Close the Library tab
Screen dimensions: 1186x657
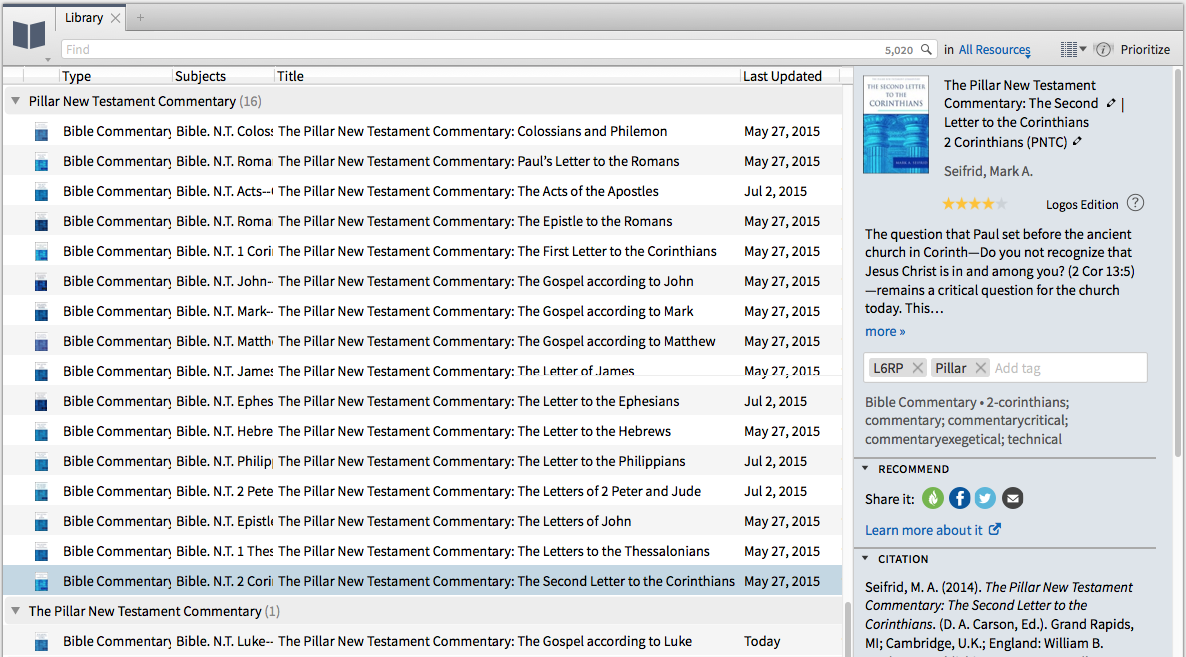(x=115, y=18)
